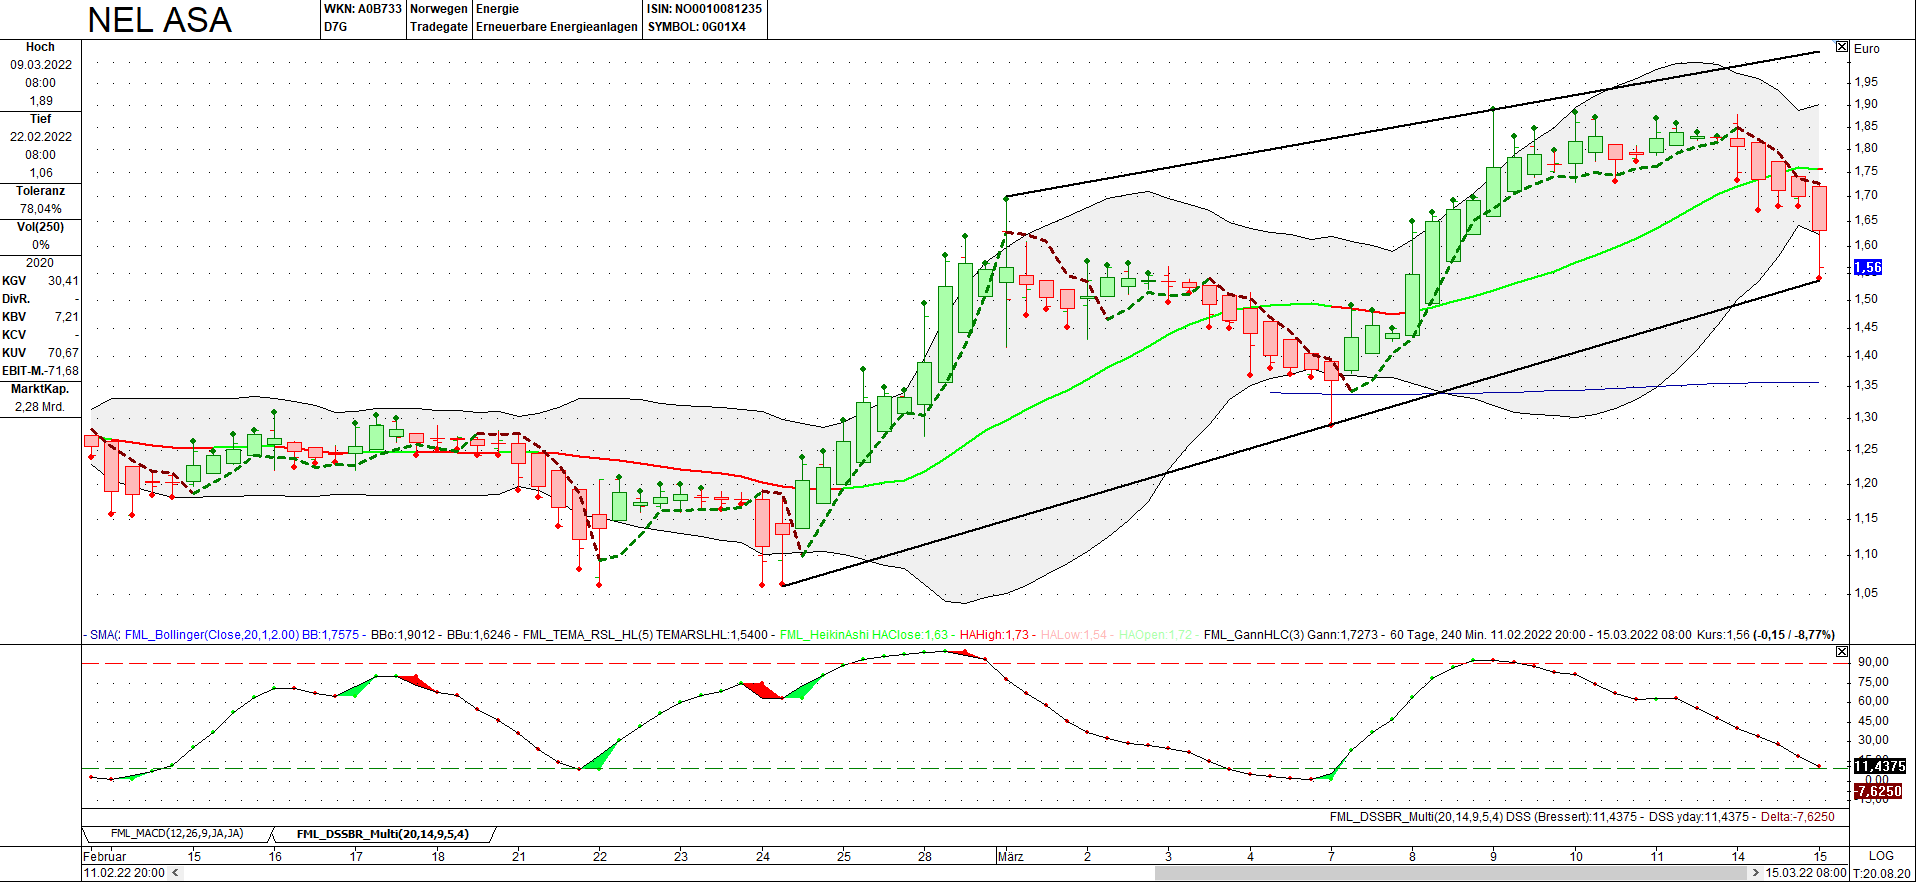The width and height of the screenshot is (1916, 882).
Task: Click the Toleranz value 78,04%
Action: (41, 209)
